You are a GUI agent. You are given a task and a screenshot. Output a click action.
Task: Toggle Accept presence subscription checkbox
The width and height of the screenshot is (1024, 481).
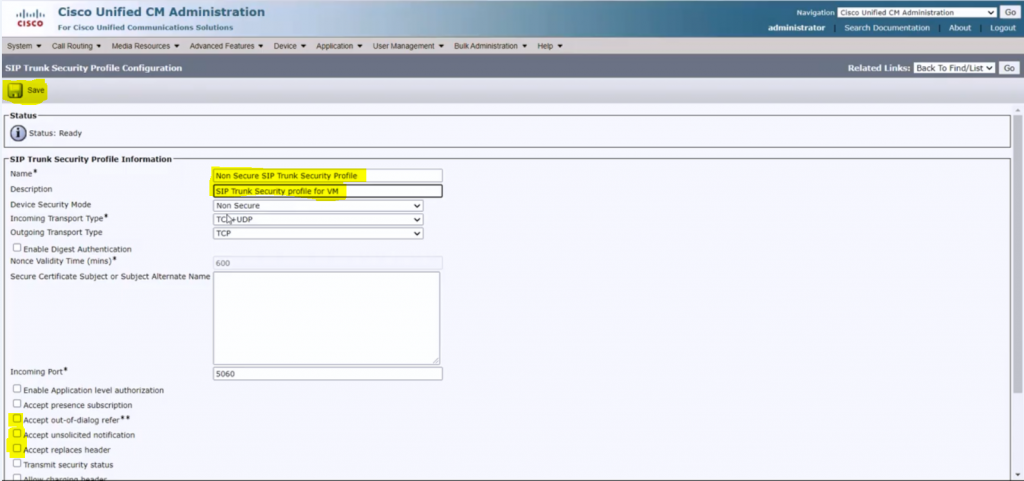coord(17,404)
